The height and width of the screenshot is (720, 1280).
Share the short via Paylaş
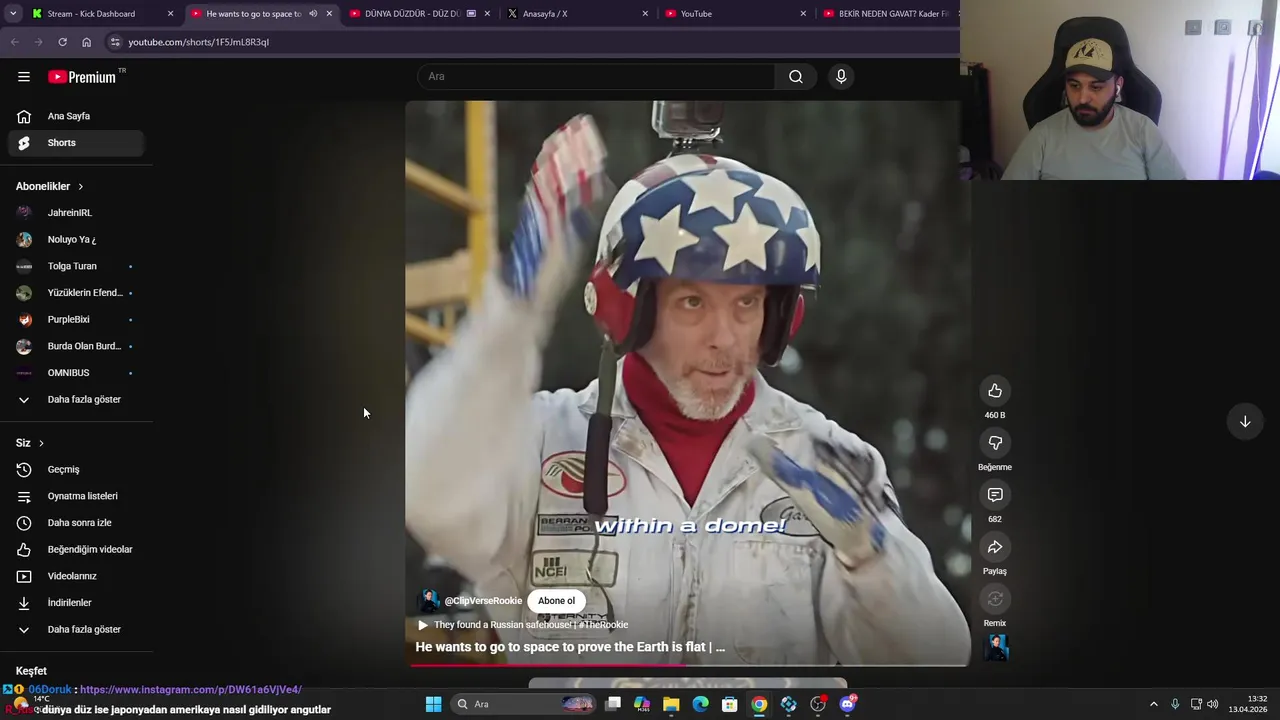pos(995,547)
